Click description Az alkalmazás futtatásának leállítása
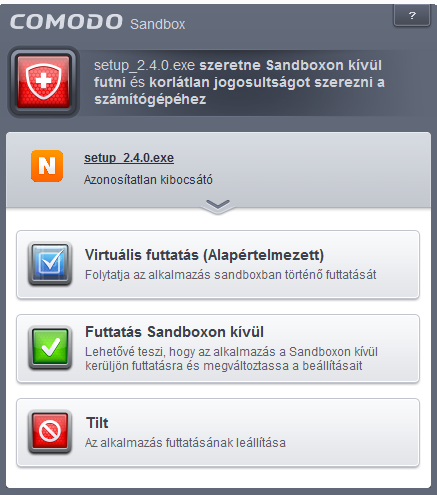This screenshot has height=495, width=437. pos(185,443)
